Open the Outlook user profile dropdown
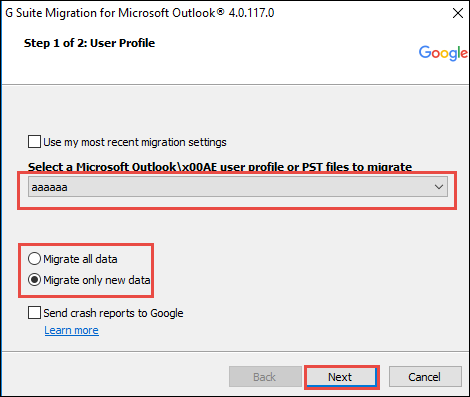The height and width of the screenshot is (397, 470). (238, 187)
